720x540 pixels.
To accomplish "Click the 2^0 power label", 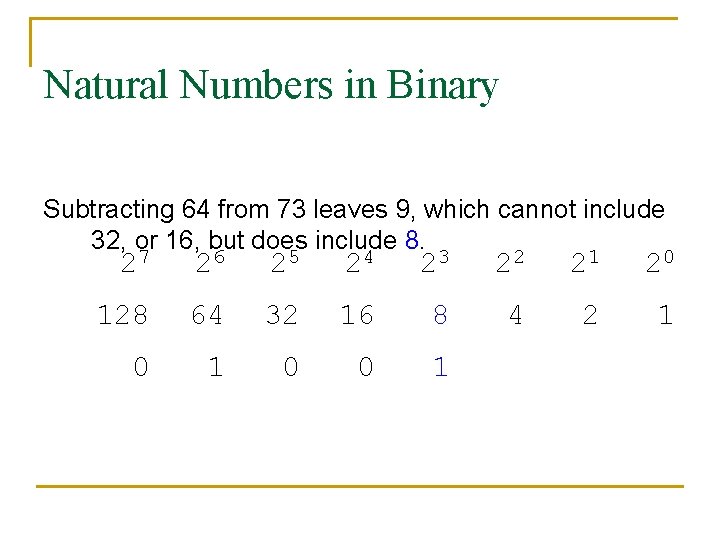I will pos(660,264).
